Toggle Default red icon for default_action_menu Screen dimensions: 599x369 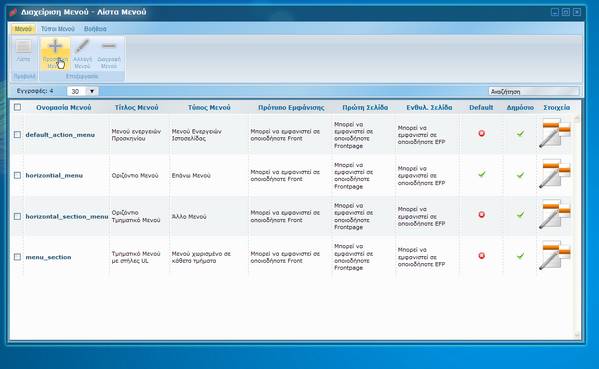[482, 133]
